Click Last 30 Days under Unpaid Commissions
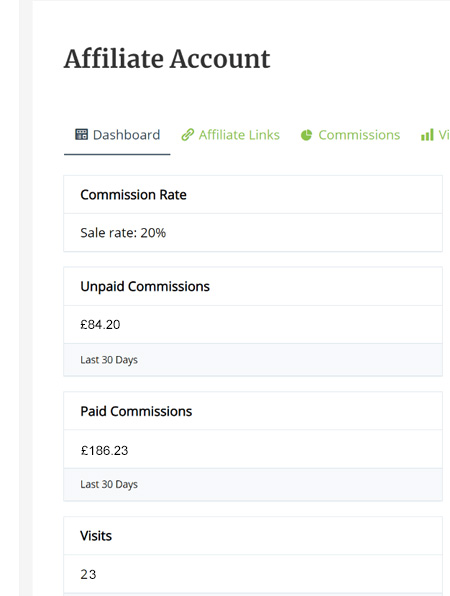Screen dimensions: 450x596 109,360
